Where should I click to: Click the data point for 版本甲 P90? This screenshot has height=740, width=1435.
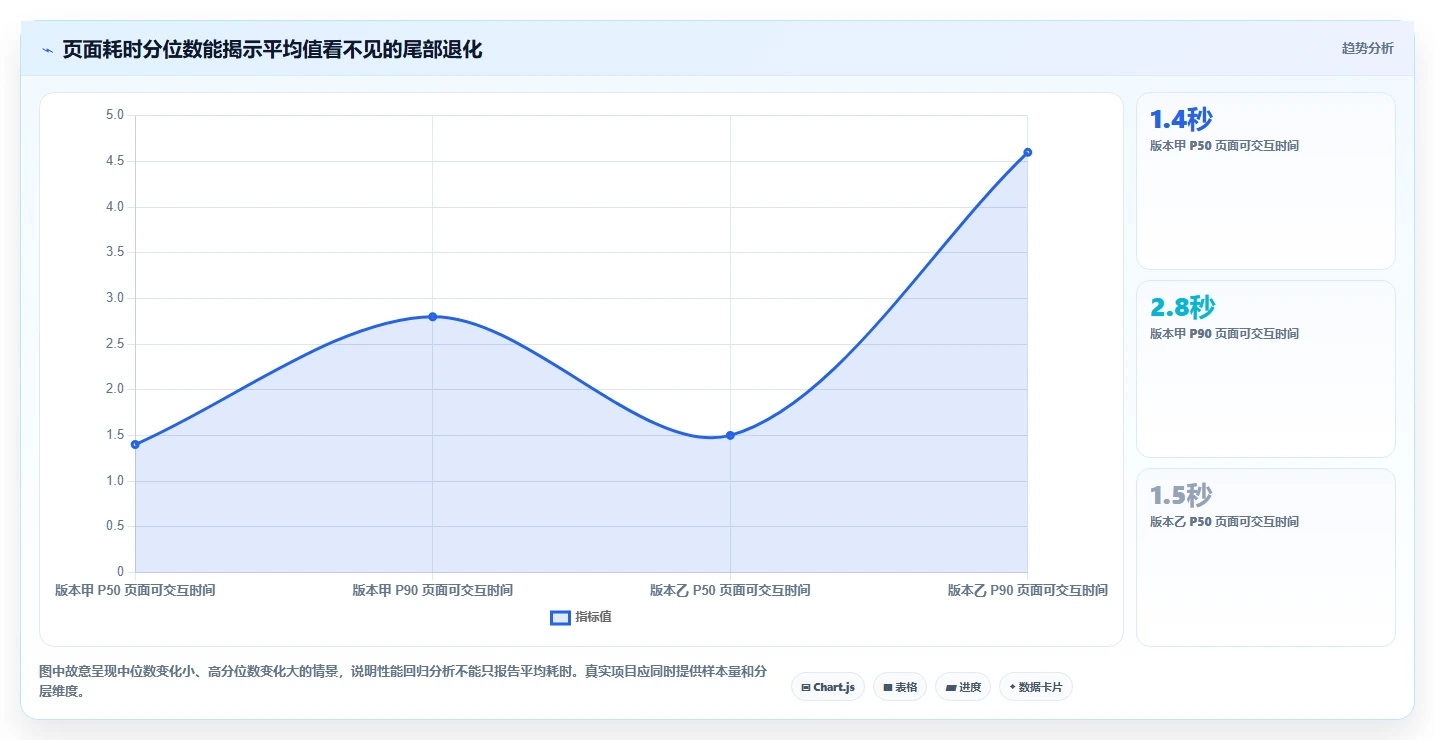coord(432,316)
